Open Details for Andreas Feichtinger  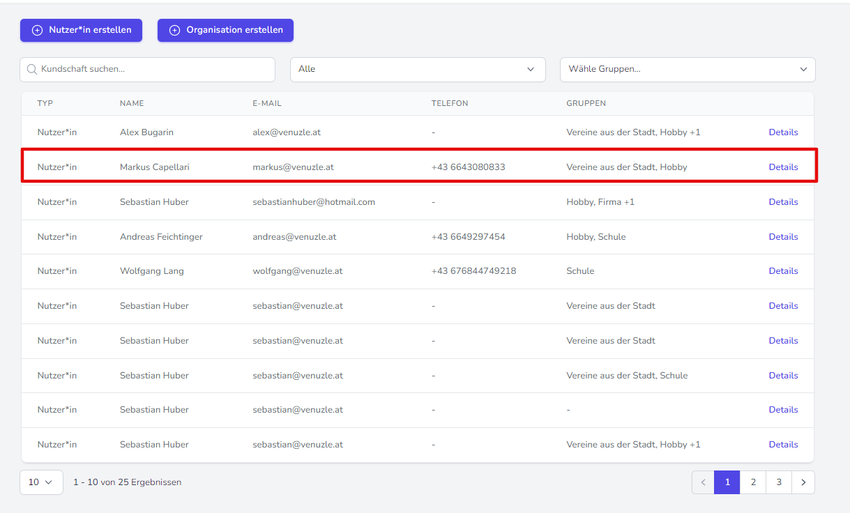[x=783, y=237]
